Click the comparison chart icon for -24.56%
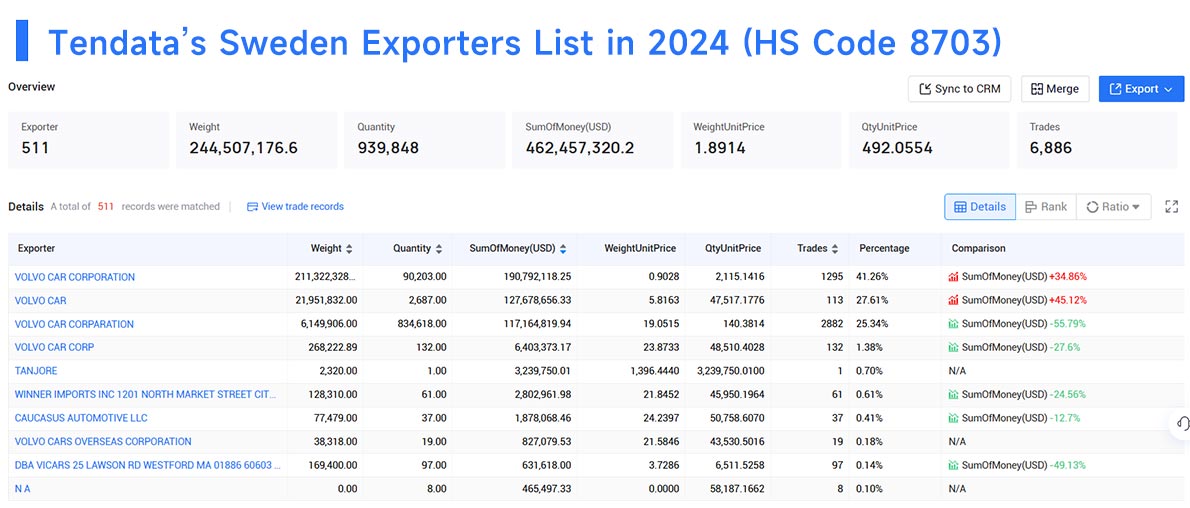Viewport: 1190px width, 508px height. pos(953,395)
